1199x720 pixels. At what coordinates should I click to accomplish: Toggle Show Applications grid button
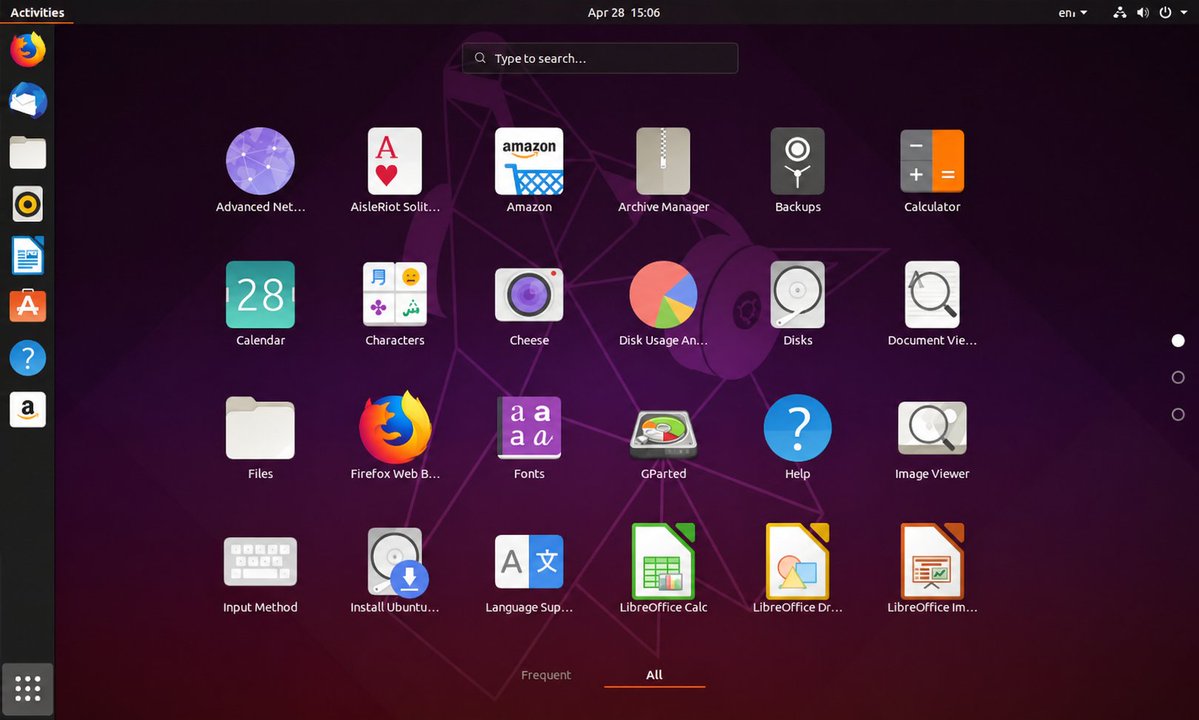coord(28,689)
